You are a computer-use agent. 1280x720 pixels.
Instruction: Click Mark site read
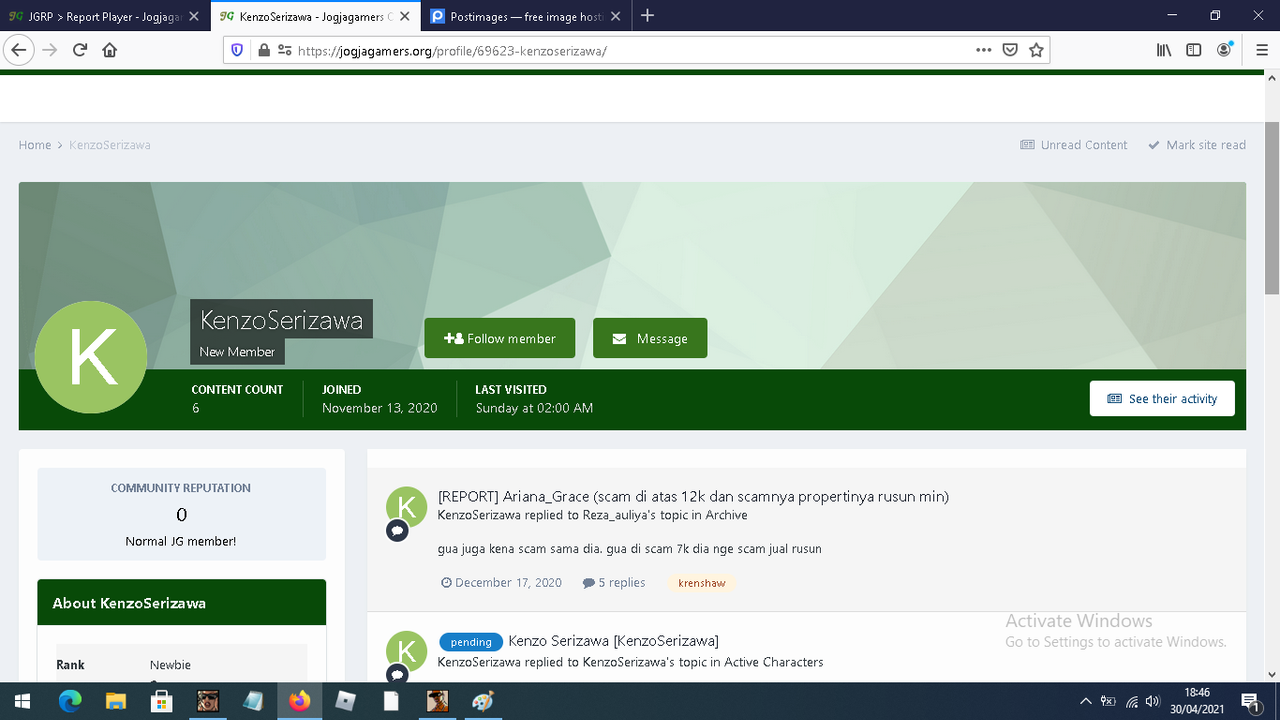1196,145
